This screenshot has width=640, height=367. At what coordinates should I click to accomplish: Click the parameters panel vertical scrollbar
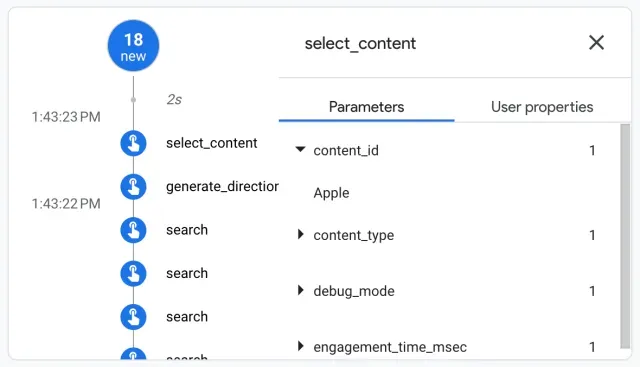625,236
